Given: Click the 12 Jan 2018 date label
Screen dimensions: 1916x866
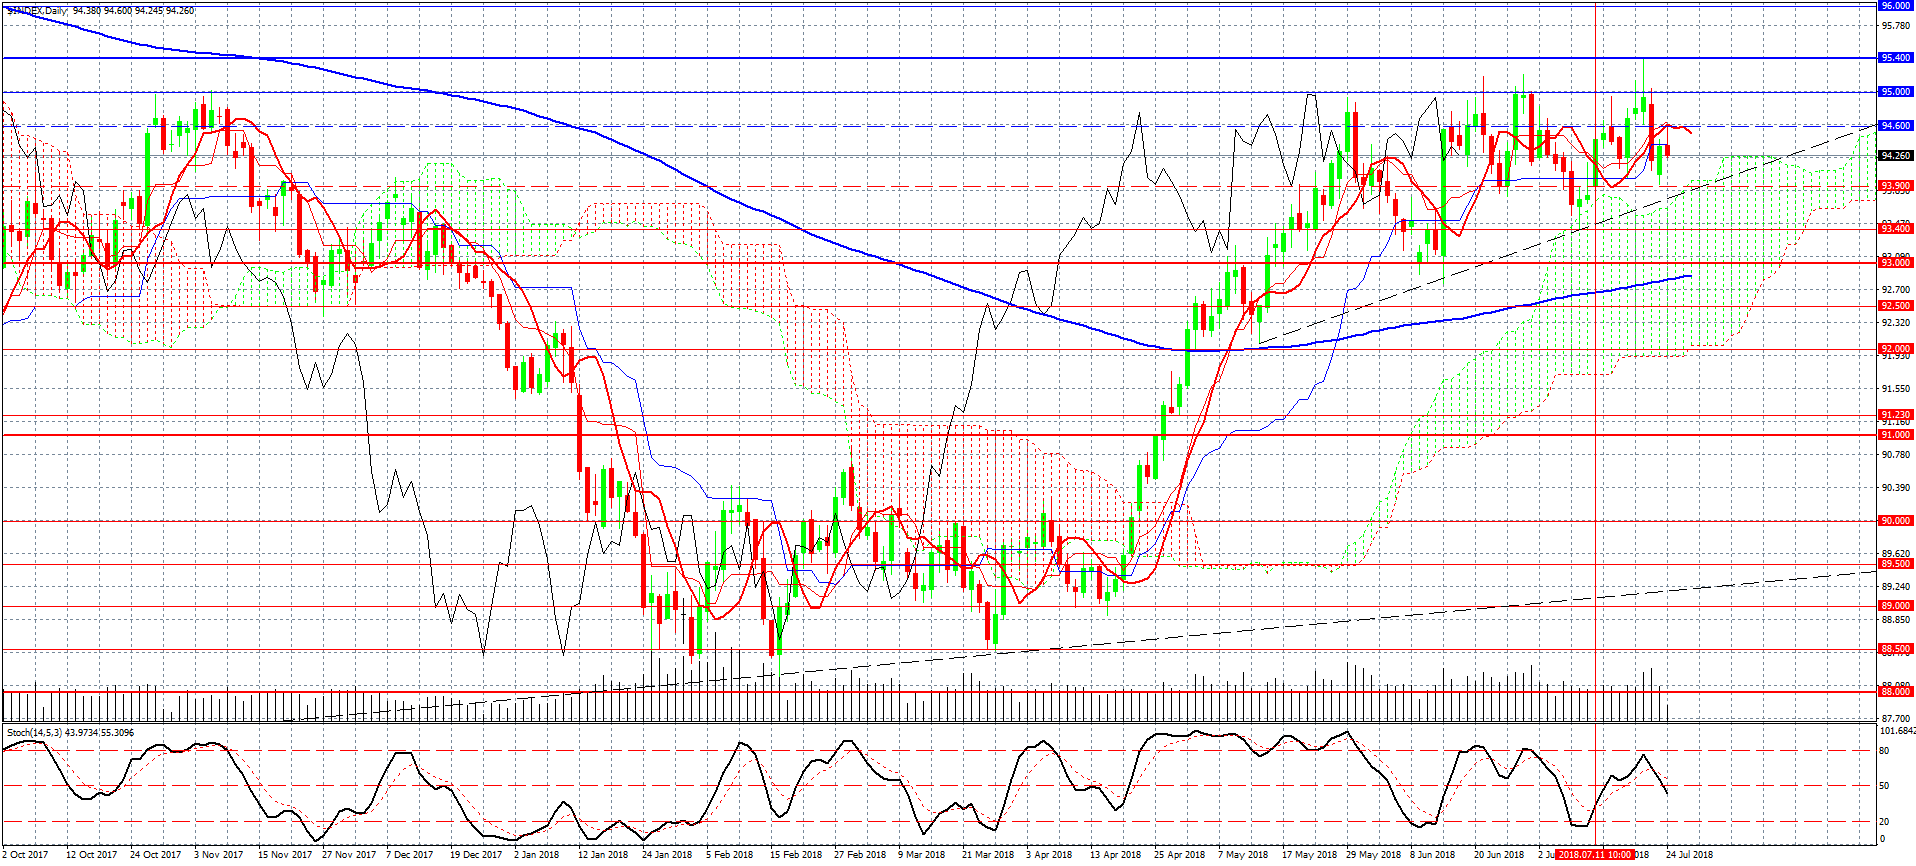Looking at the screenshot, I should click(602, 855).
